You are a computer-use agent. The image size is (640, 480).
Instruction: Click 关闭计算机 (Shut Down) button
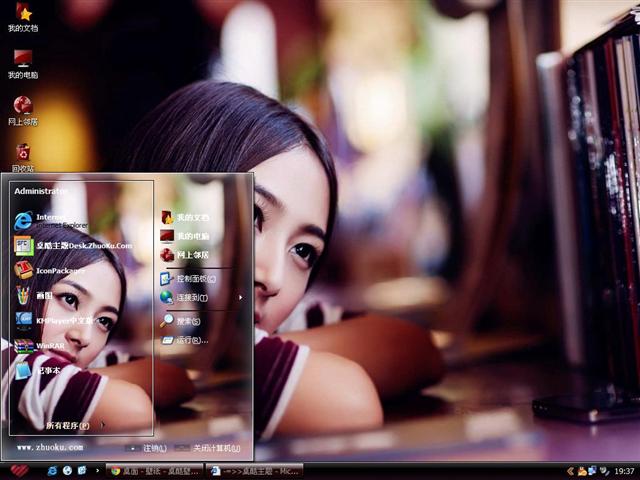(210, 448)
